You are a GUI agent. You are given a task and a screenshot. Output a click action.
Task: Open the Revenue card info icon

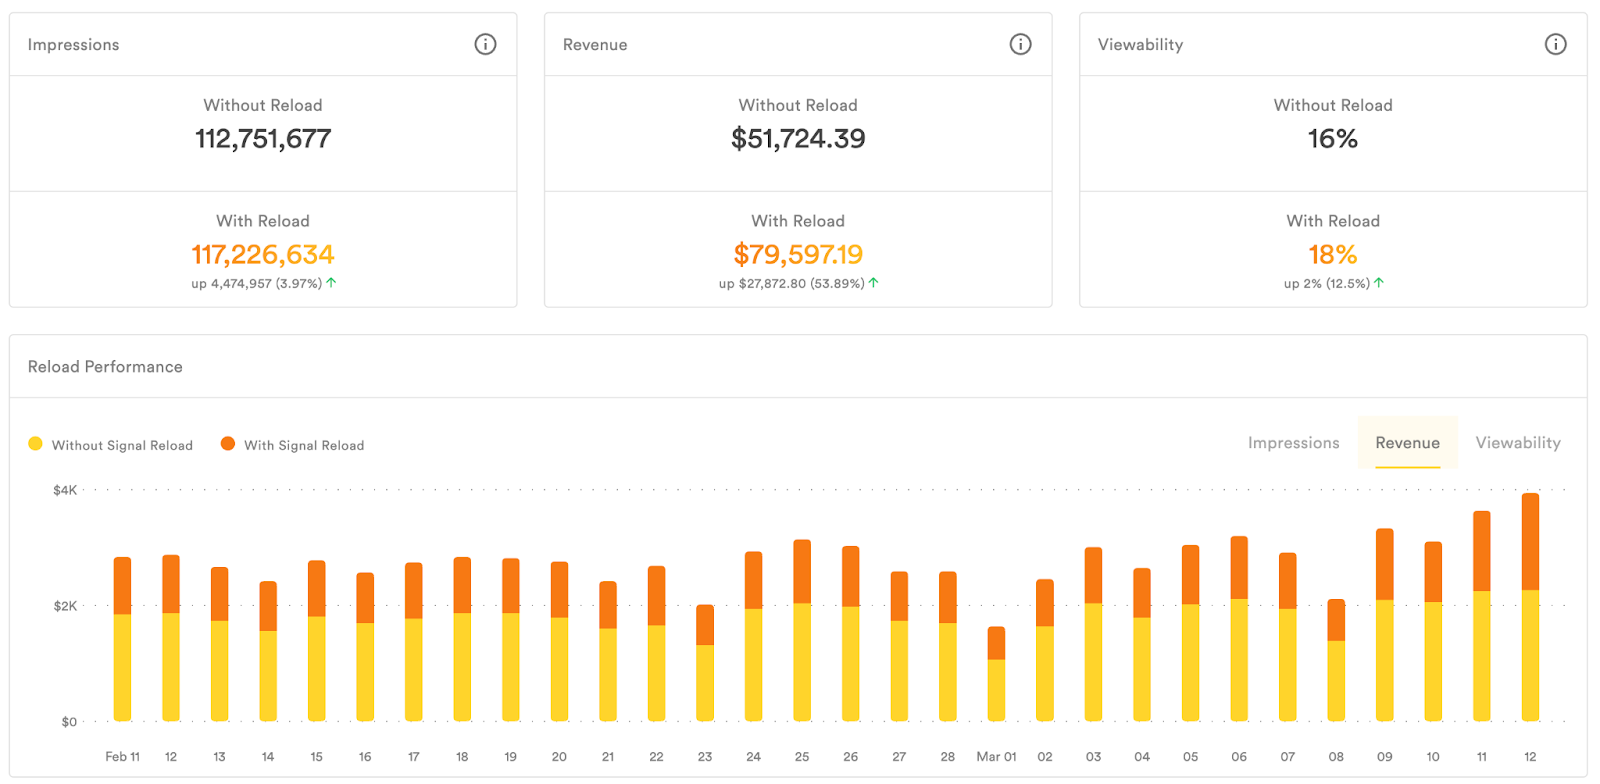click(x=1020, y=44)
